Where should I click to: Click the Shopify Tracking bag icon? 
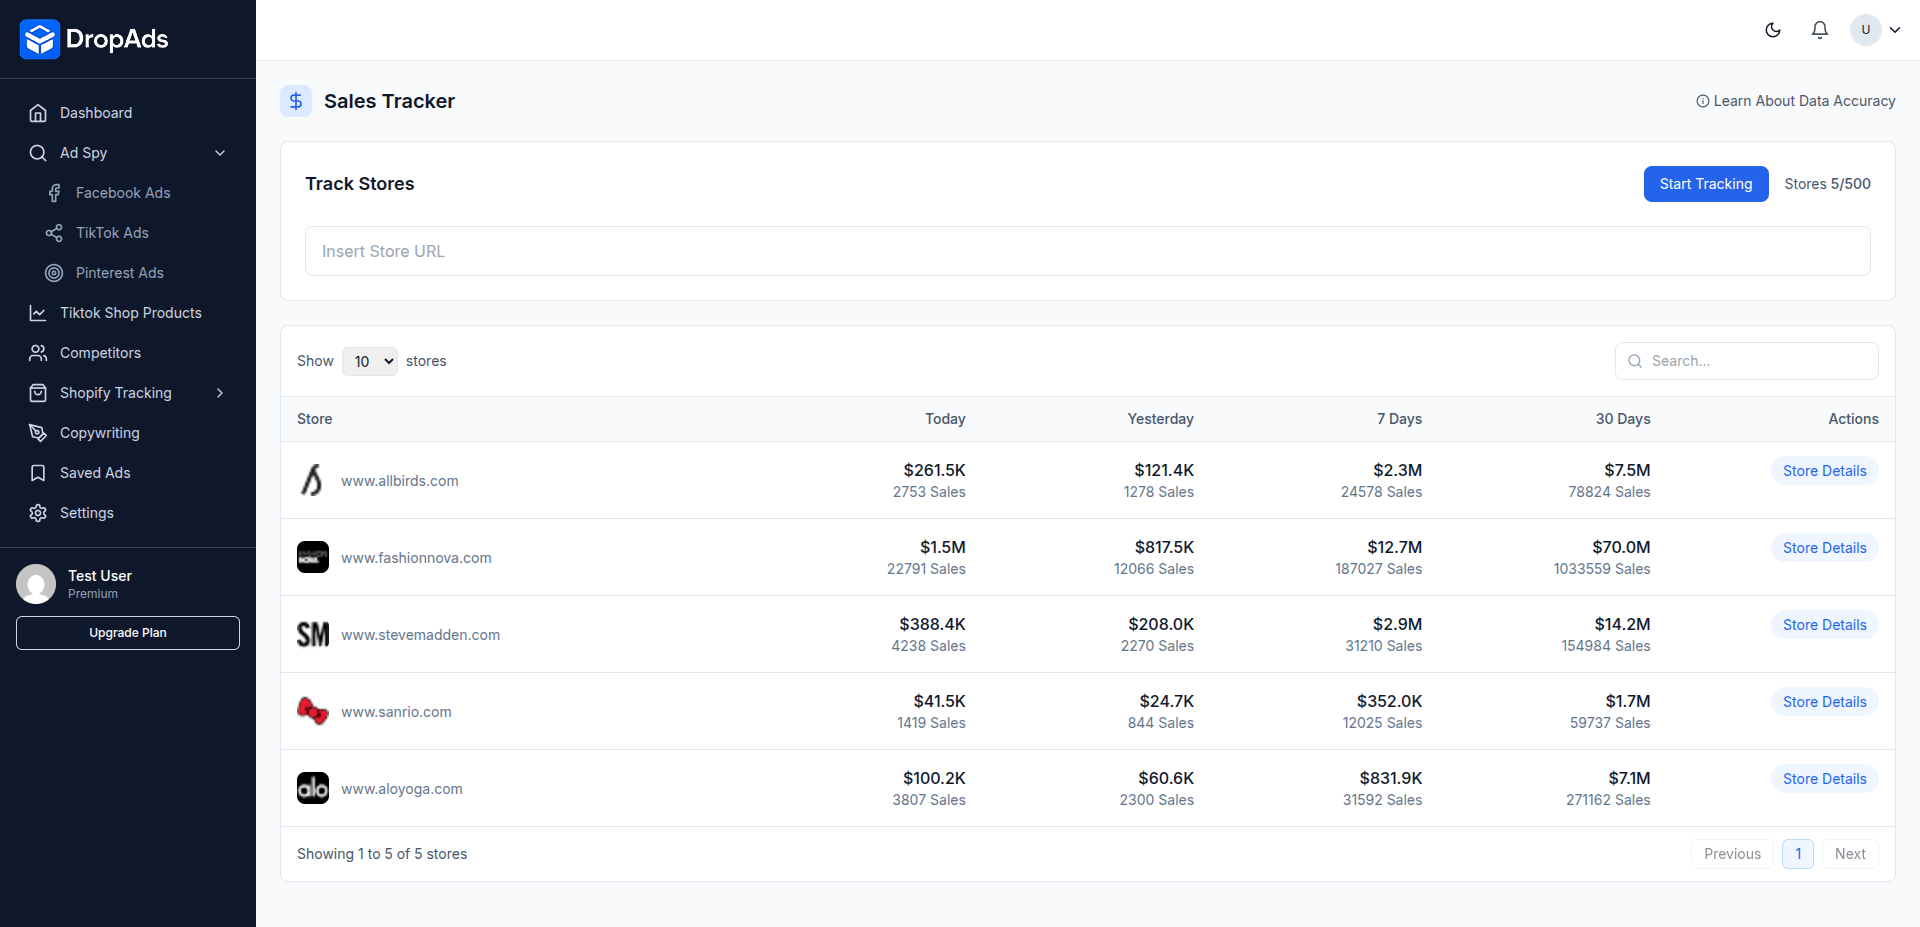(38, 393)
